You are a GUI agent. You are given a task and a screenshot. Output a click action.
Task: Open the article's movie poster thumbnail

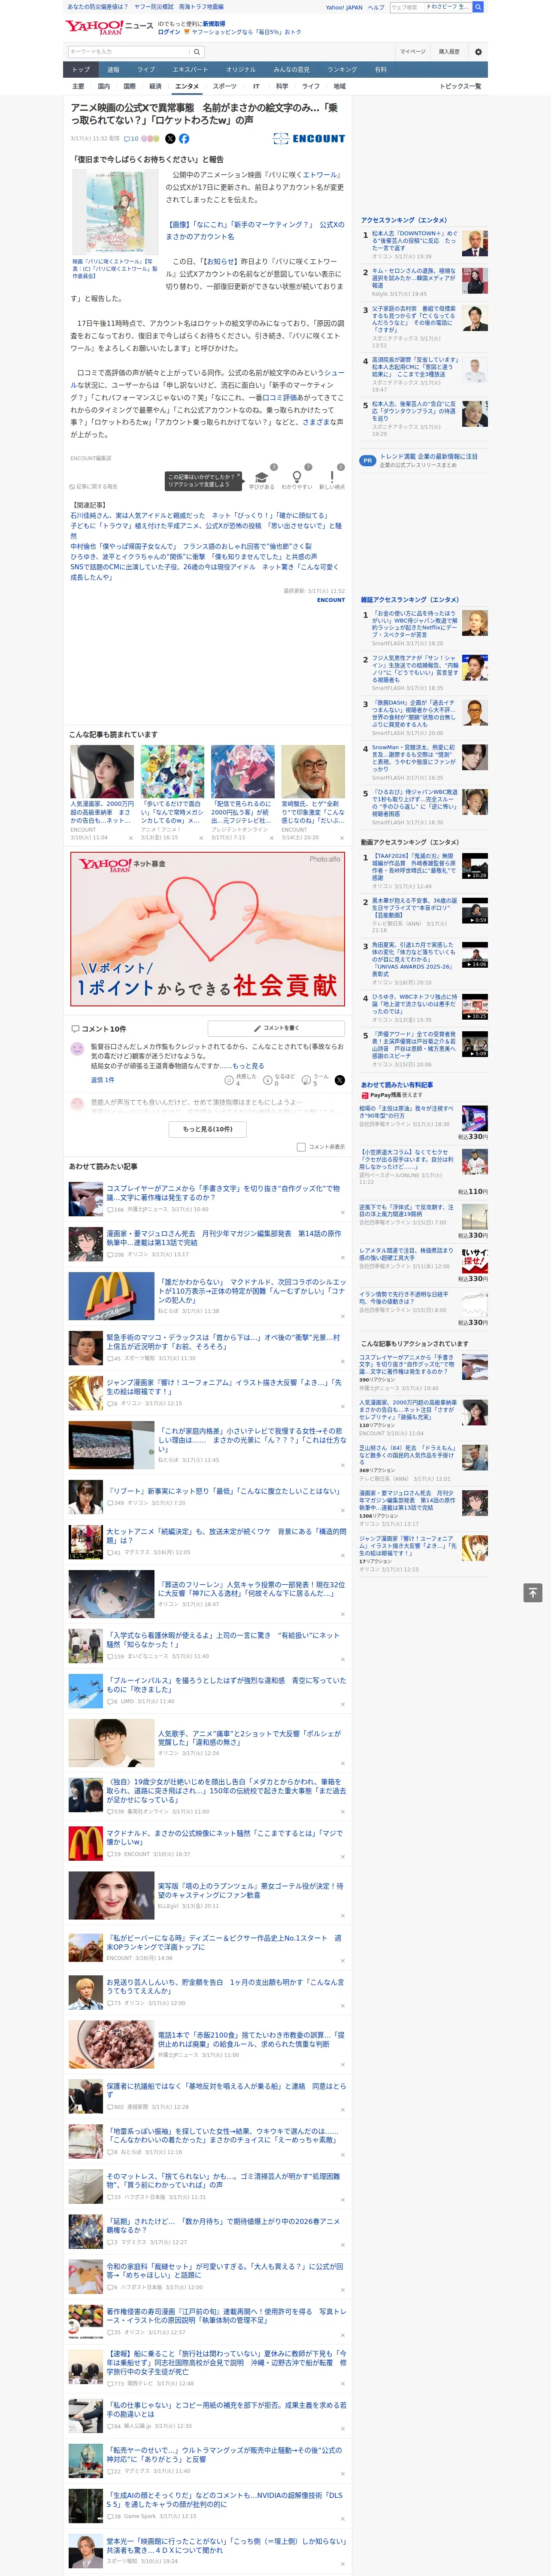point(115,212)
